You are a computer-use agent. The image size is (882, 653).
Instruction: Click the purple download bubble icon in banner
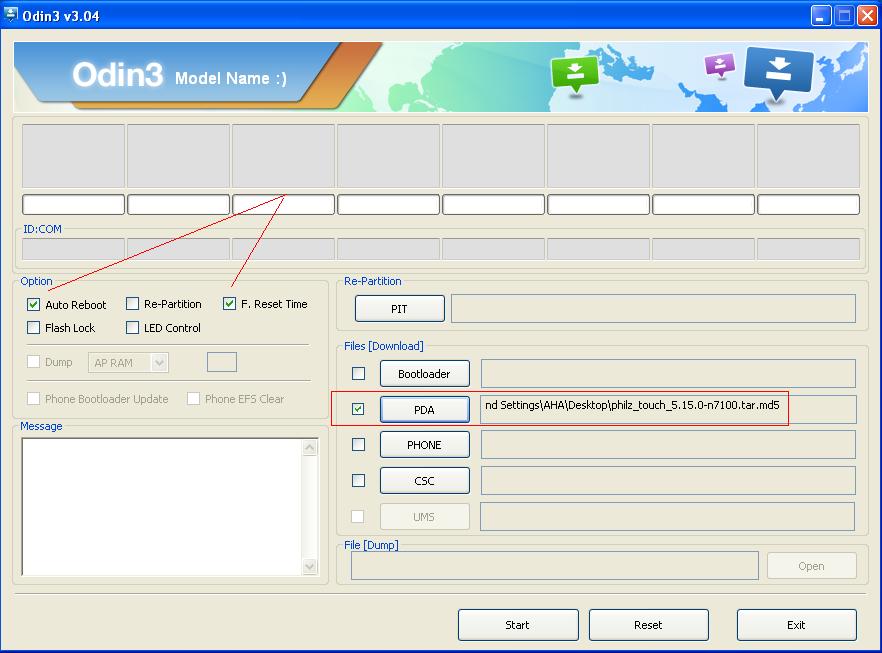click(x=719, y=65)
